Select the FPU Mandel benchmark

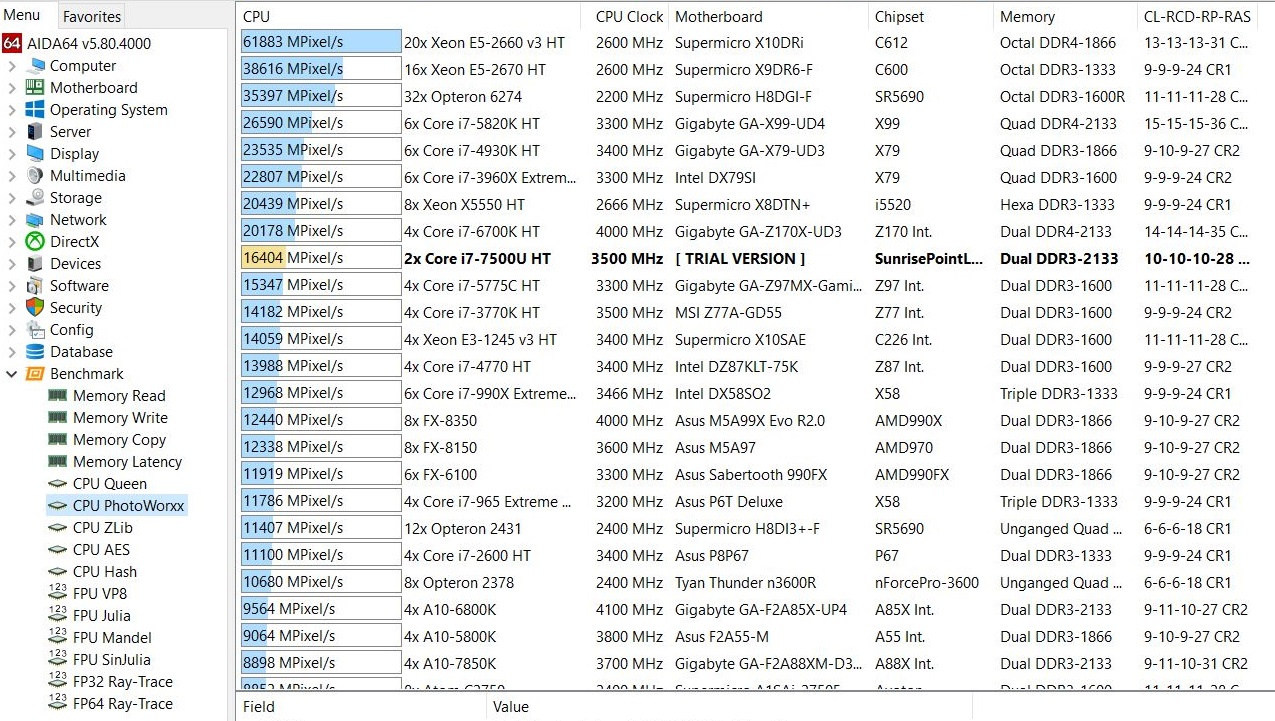(x=112, y=638)
